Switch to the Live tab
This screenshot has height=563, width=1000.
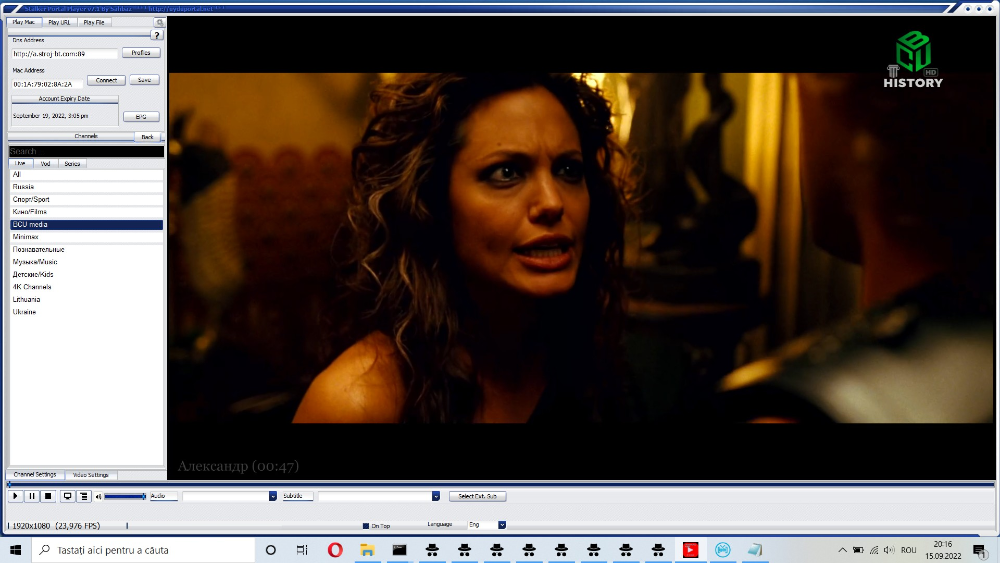tap(20, 164)
